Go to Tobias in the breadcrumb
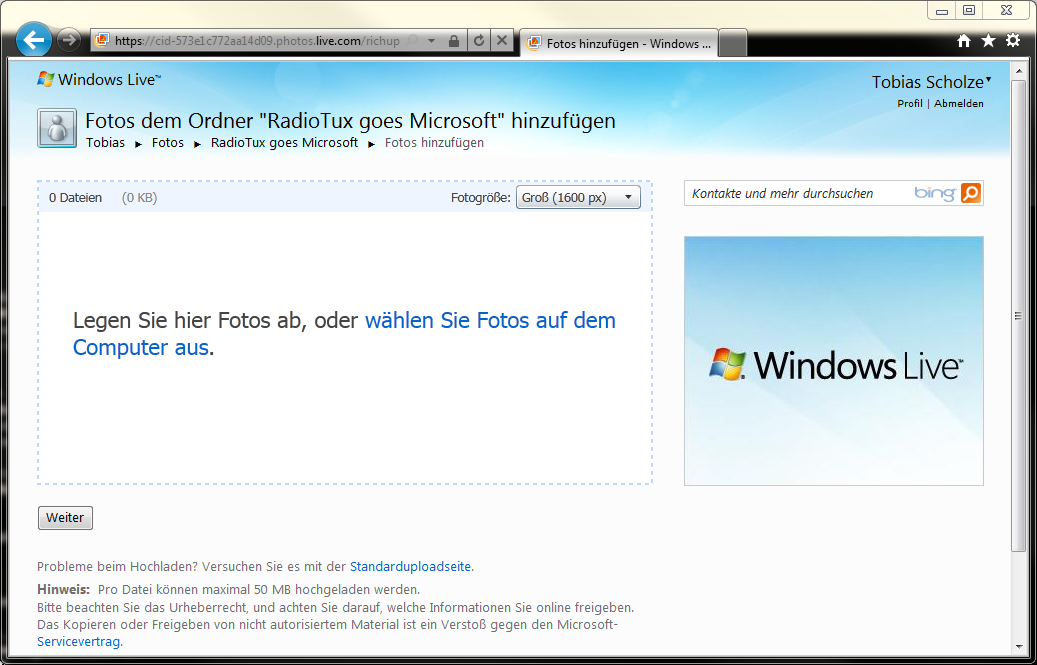Viewport: 1037px width, 665px height. (x=105, y=143)
